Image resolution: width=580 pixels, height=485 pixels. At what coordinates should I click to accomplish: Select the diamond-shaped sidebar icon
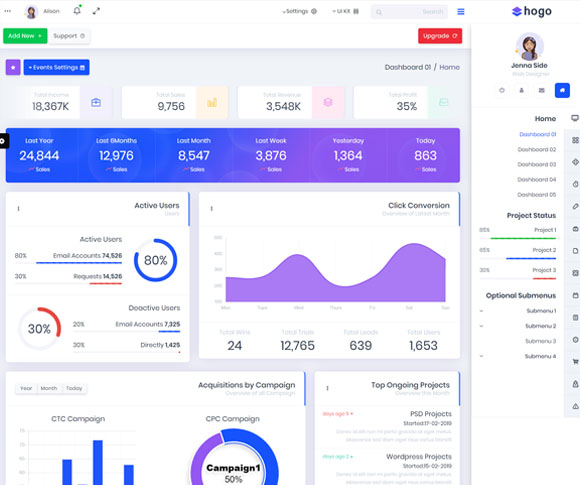575,162
